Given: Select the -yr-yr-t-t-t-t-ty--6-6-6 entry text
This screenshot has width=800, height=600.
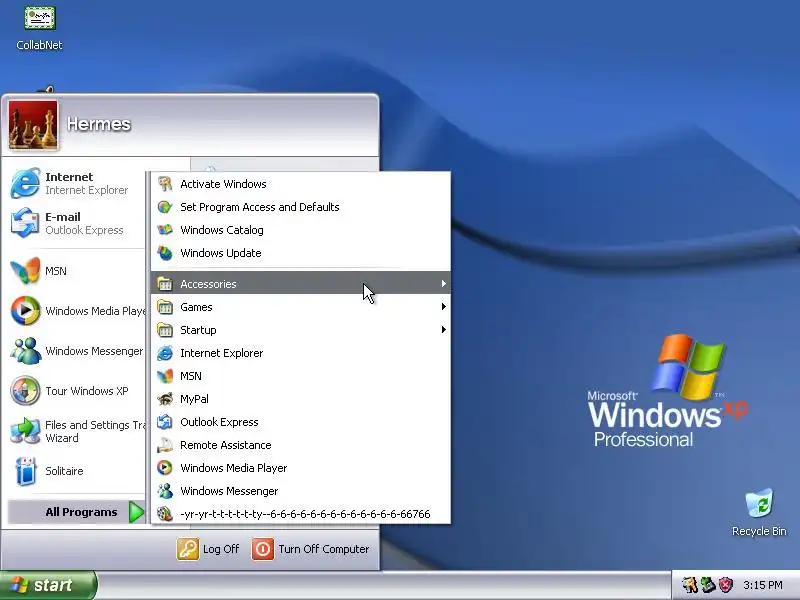Looking at the screenshot, I should tap(305, 514).
